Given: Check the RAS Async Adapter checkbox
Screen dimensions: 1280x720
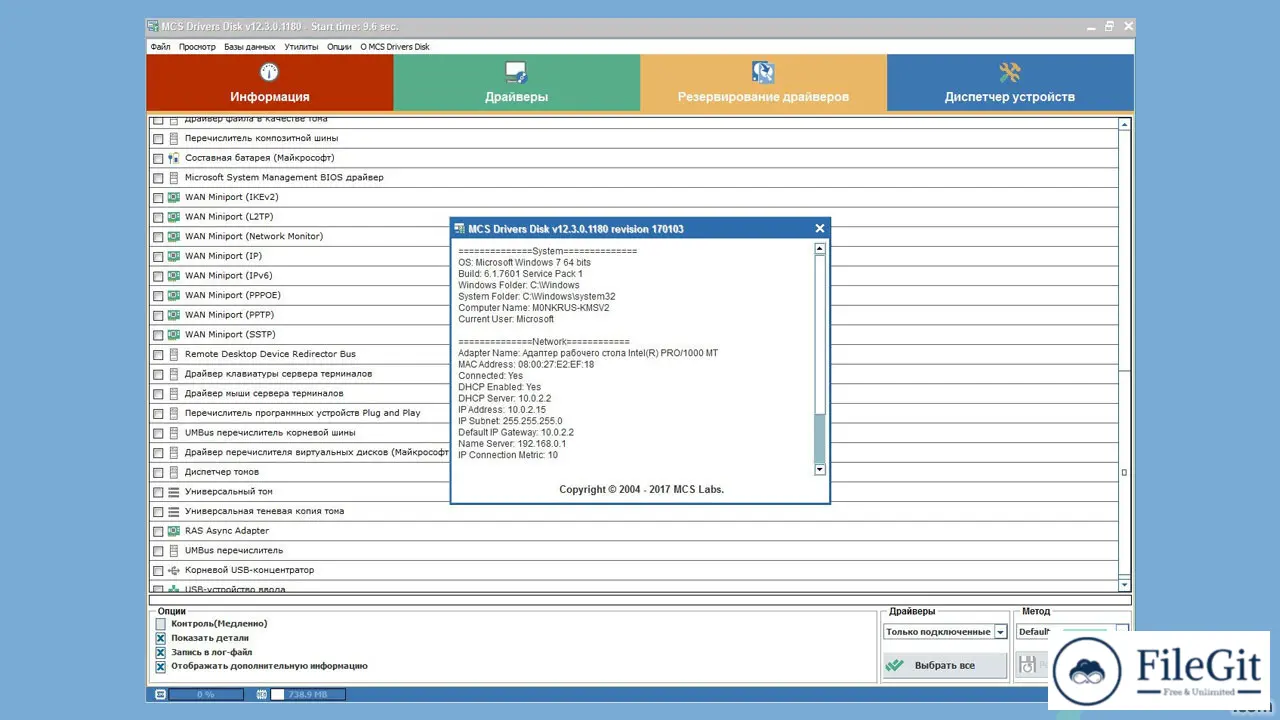Looking at the screenshot, I should pyautogui.click(x=158, y=531).
